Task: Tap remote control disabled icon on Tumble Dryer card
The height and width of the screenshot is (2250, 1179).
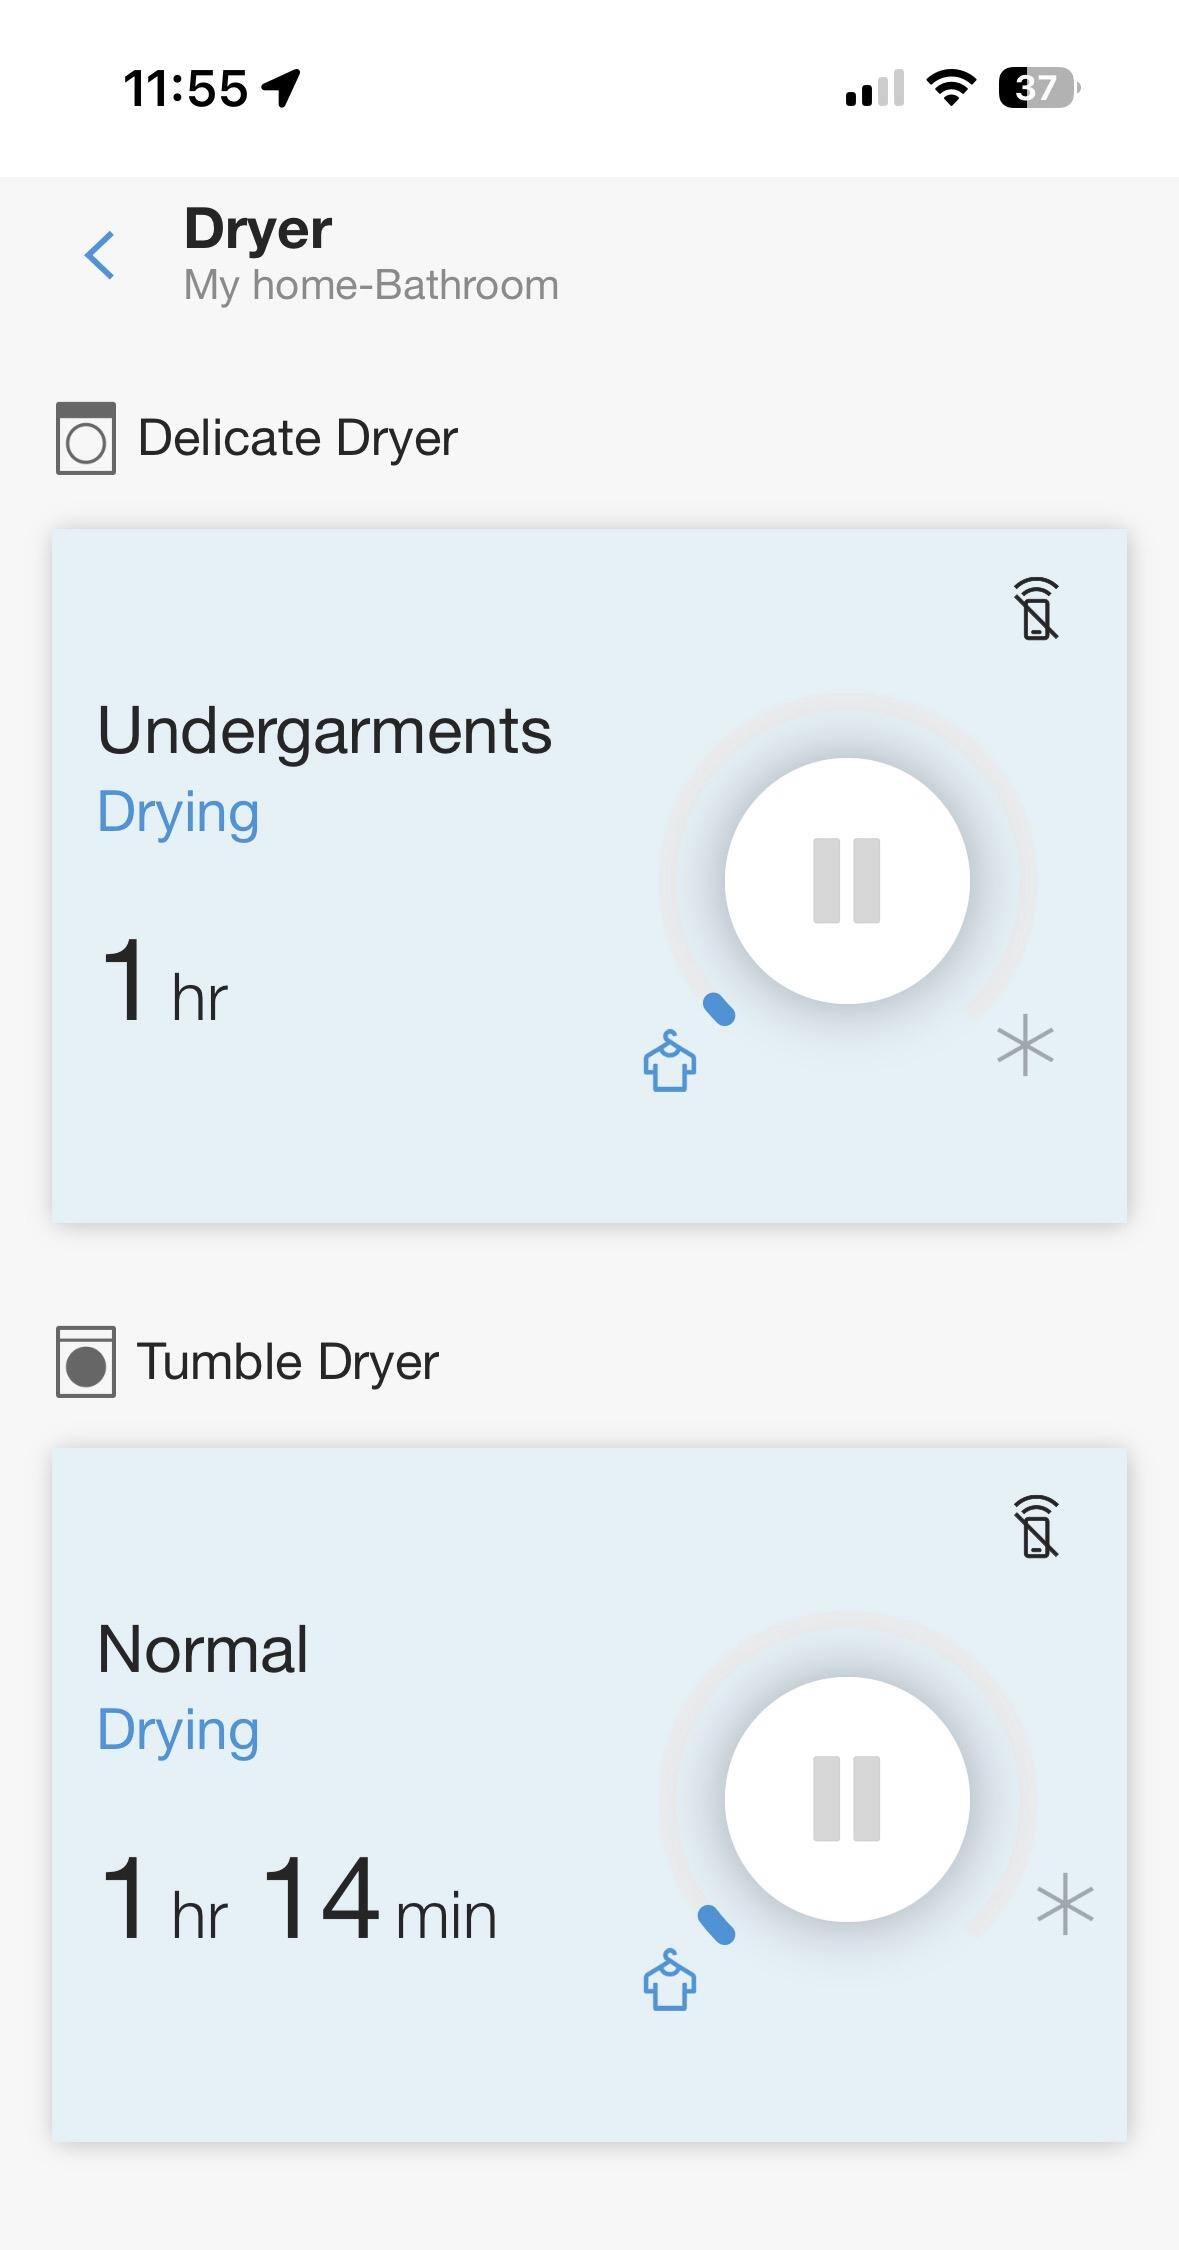Action: point(1037,1527)
